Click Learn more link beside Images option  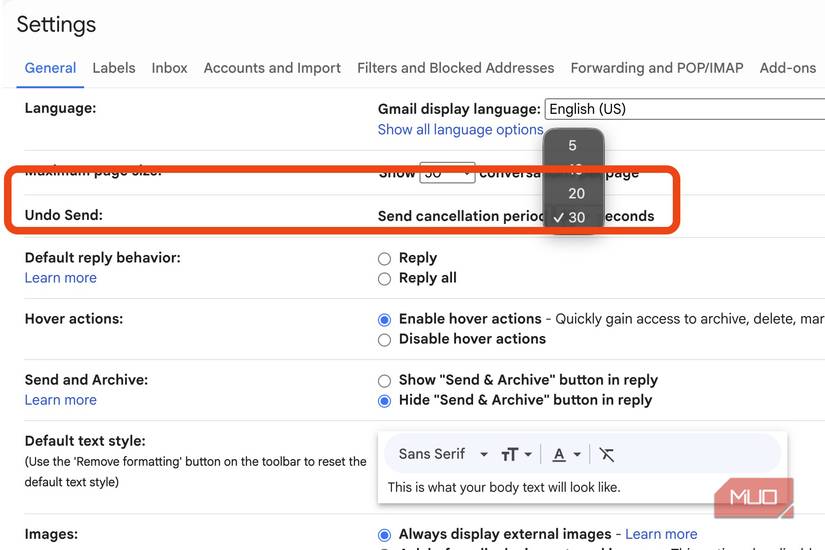(661, 534)
